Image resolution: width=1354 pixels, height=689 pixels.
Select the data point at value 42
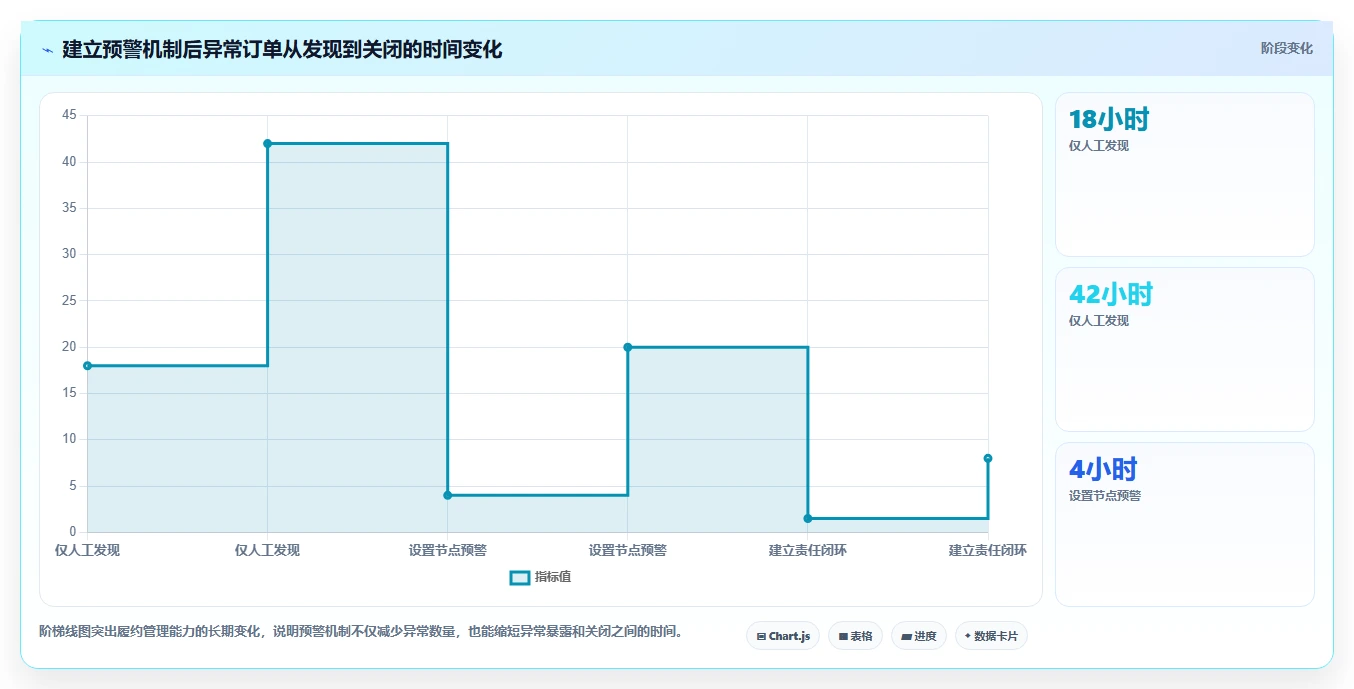pos(267,143)
